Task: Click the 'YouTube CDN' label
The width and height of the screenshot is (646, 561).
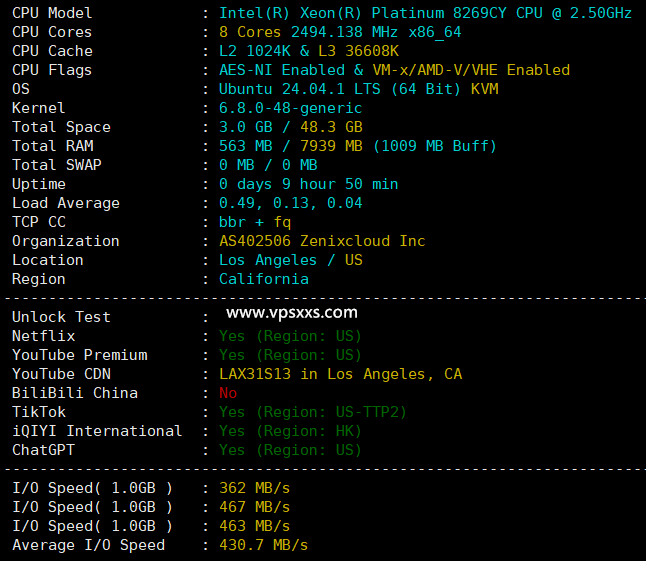Action: (61, 374)
